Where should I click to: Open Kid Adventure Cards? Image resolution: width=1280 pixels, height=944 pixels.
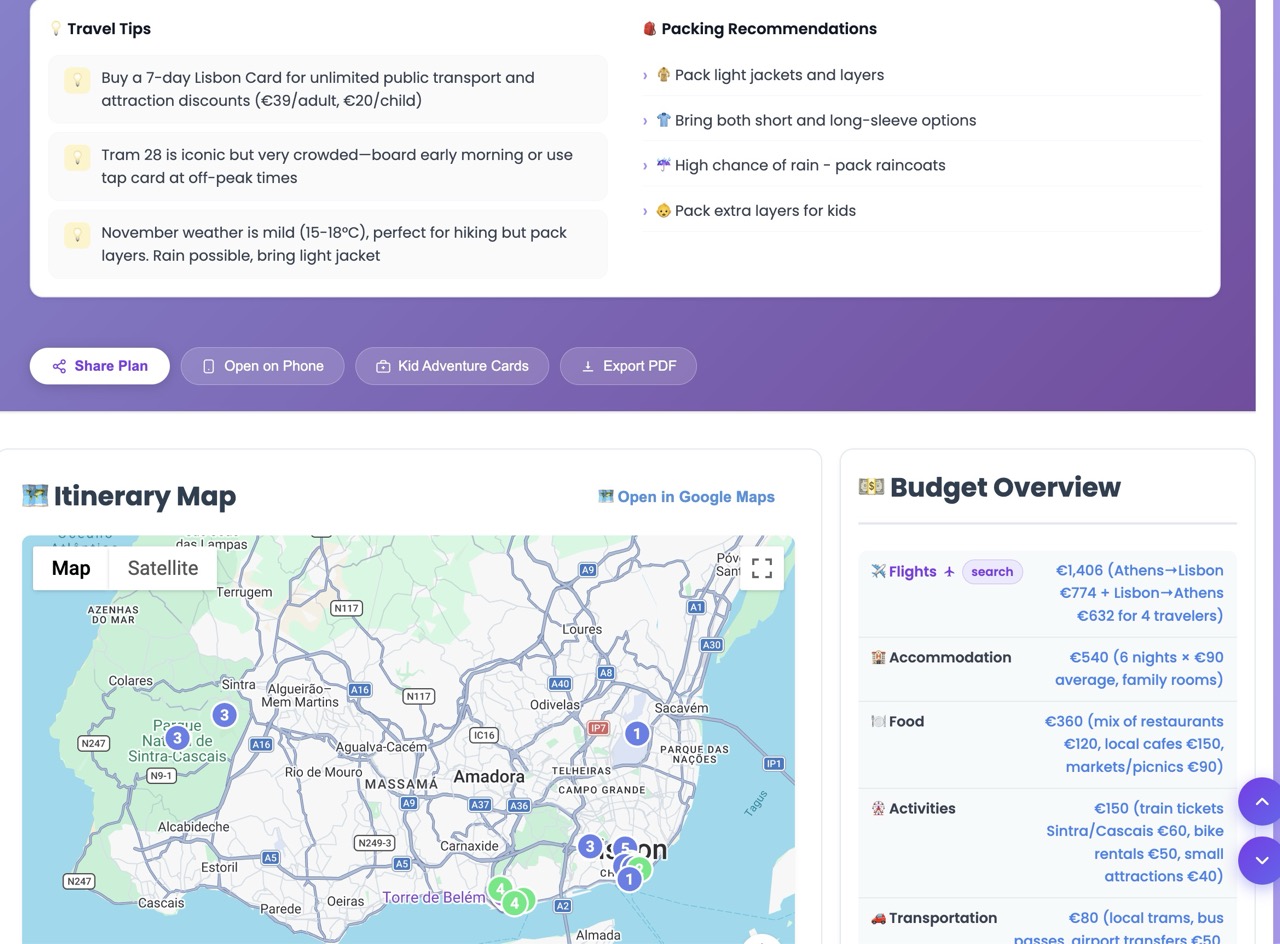coord(452,366)
